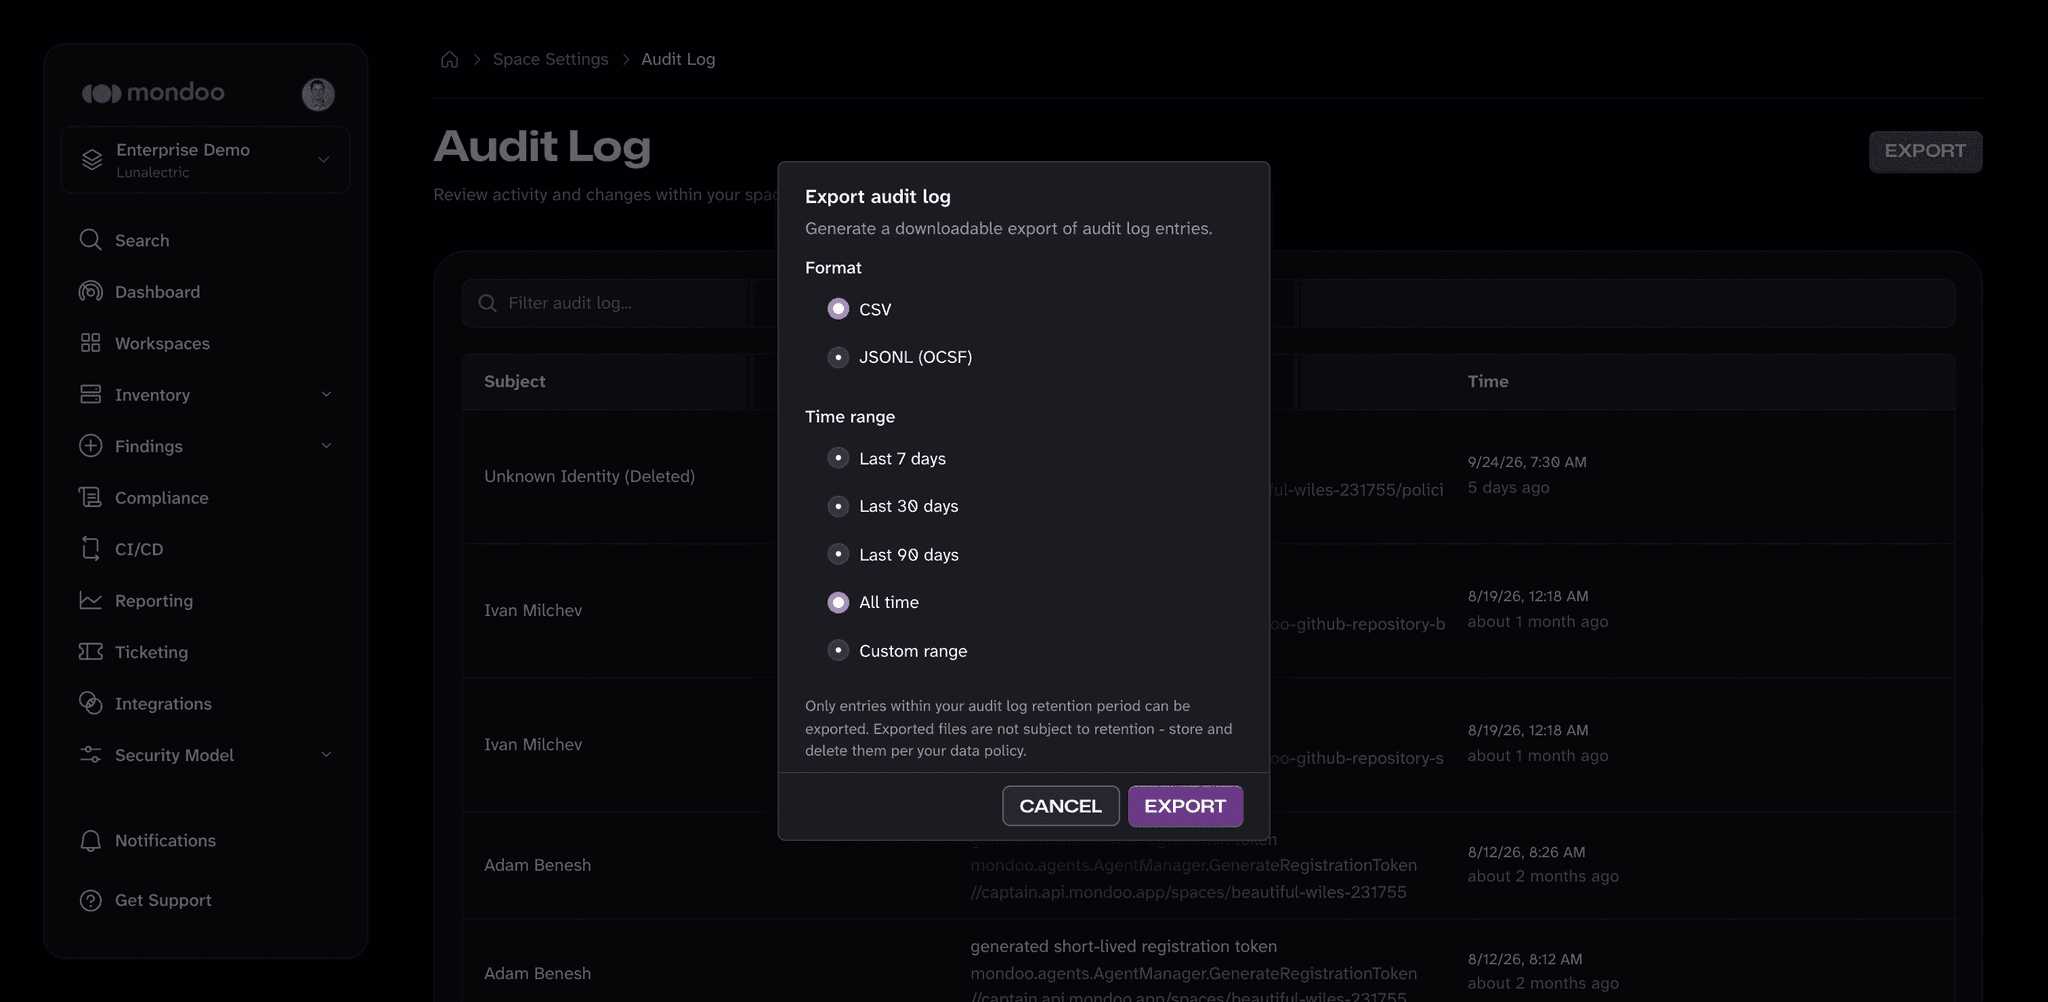Click the Time column header
The width and height of the screenshot is (2048, 1002).
(x=1487, y=381)
